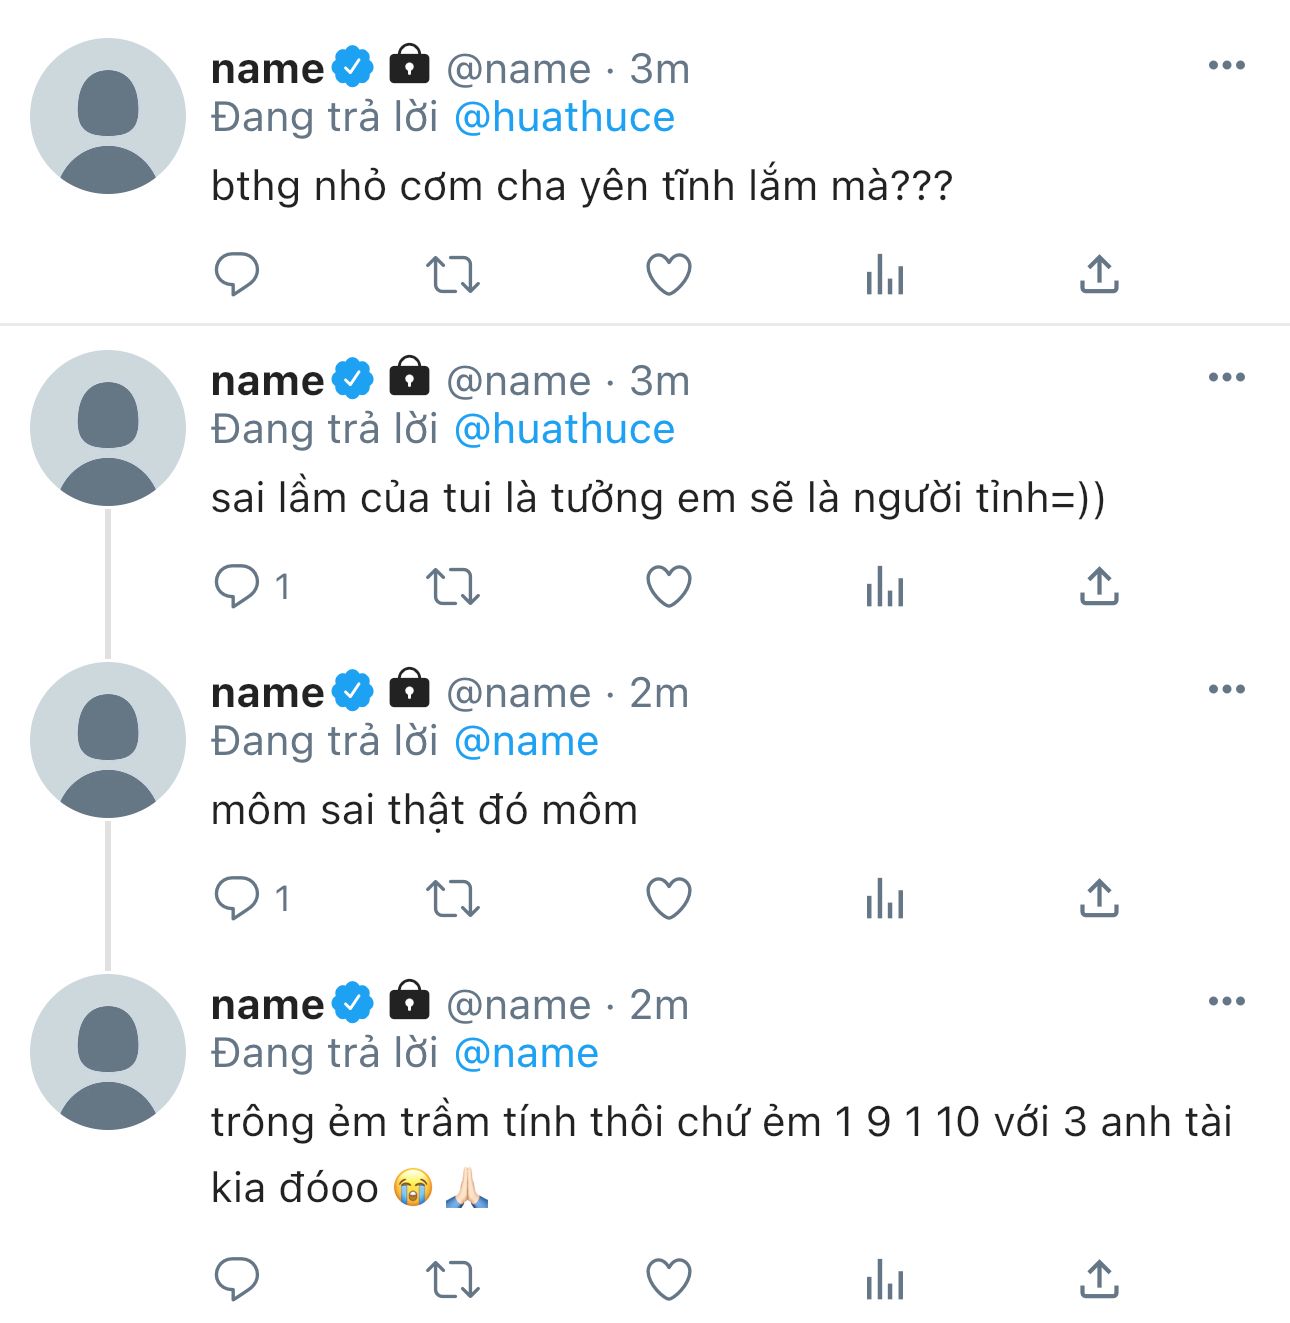Open more options on 'môm sai thật' tweet
The height and width of the screenshot is (1323, 1290).
1227,690
